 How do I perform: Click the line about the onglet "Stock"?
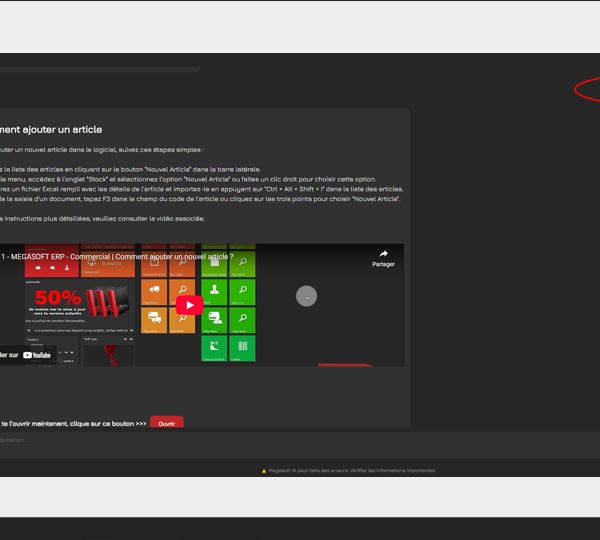[x=188, y=179]
